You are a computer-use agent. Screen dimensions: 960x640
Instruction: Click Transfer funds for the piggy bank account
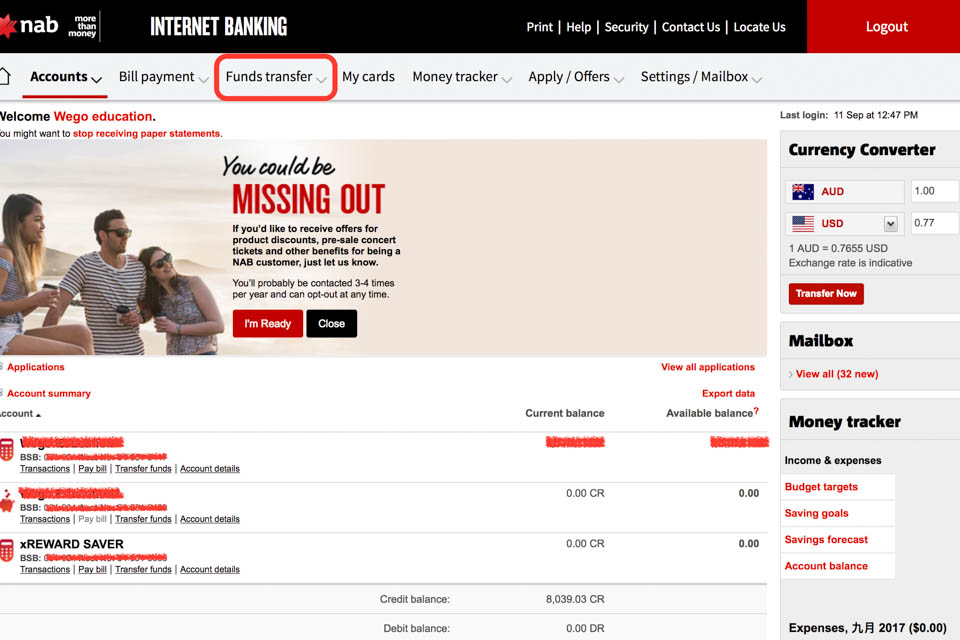point(143,519)
